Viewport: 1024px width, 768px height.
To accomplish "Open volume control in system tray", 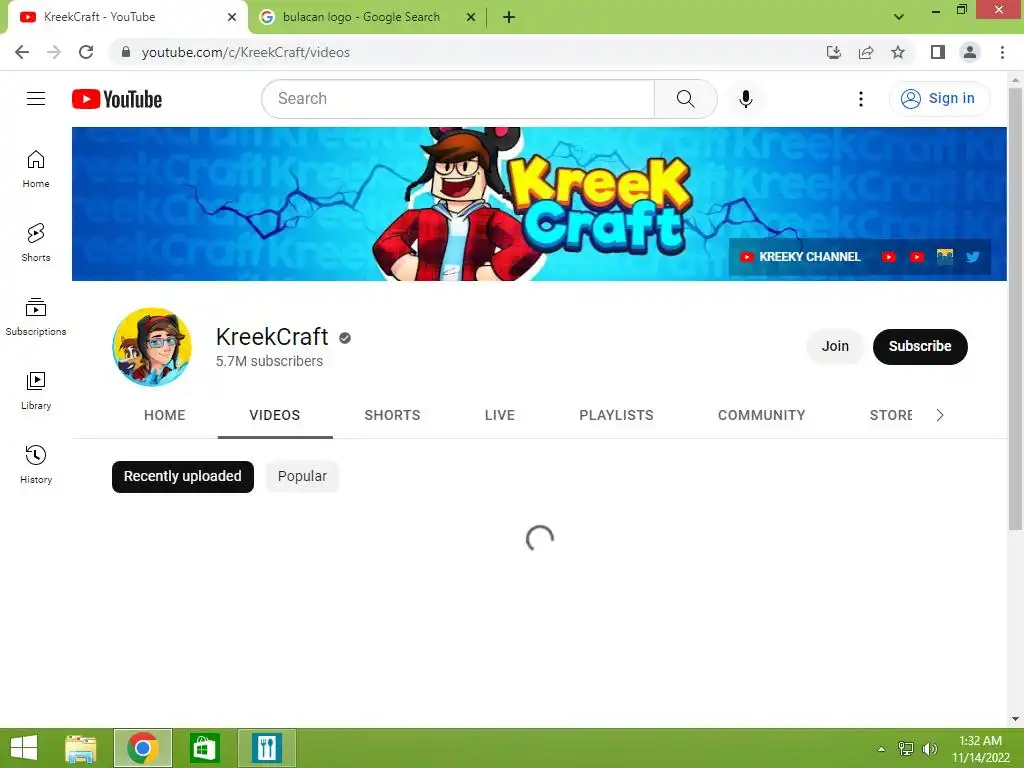I will (x=929, y=749).
